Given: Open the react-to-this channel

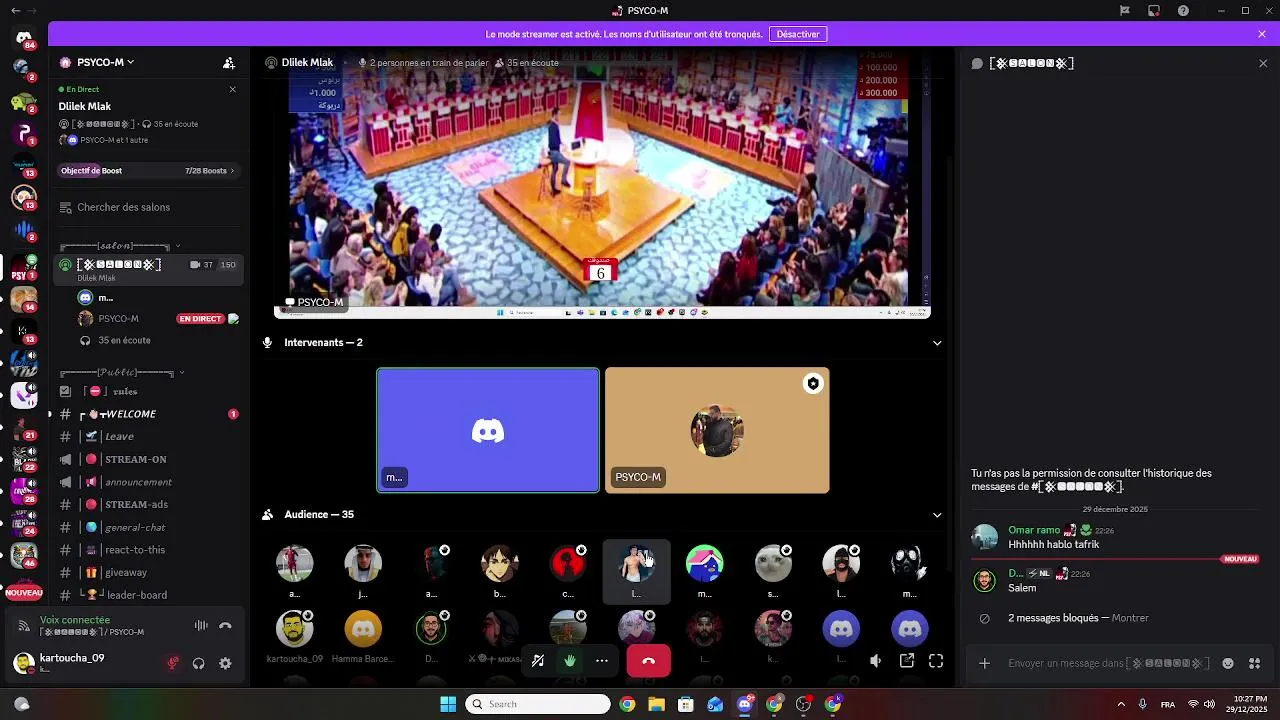Looking at the screenshot, I should [x=149, y=550].
